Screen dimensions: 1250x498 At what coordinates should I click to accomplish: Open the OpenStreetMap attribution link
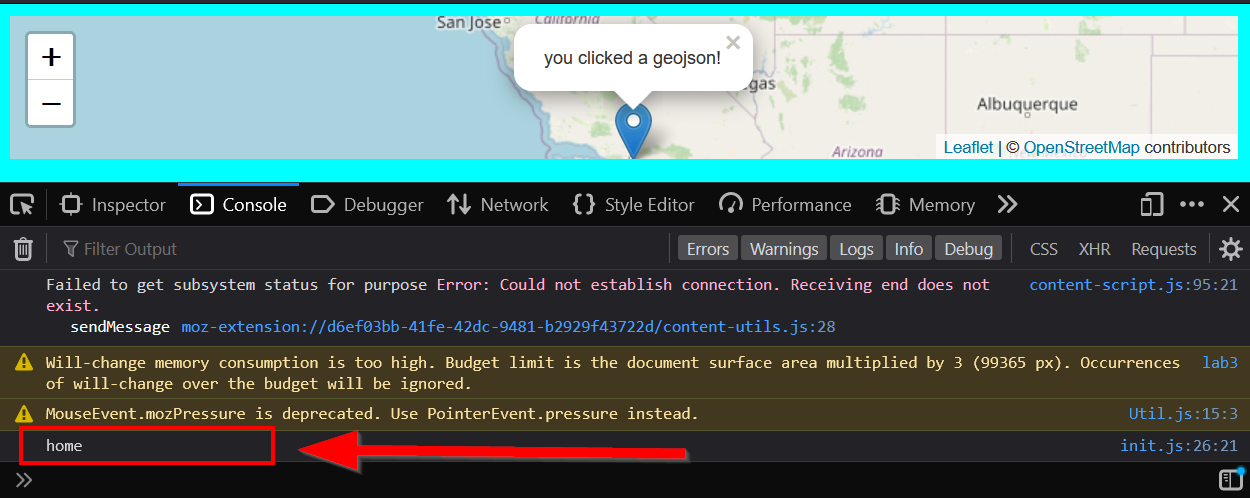[1081, 147]
